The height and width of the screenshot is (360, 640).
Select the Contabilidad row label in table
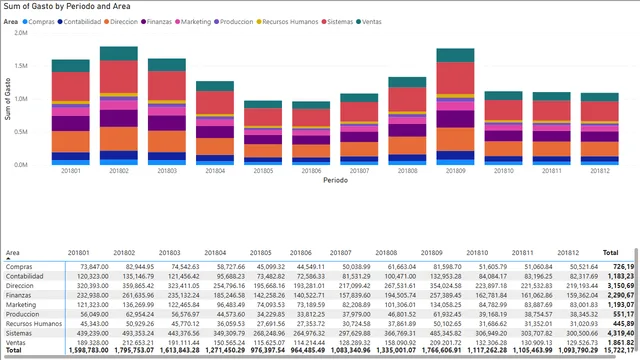click(x=24, y=276)
